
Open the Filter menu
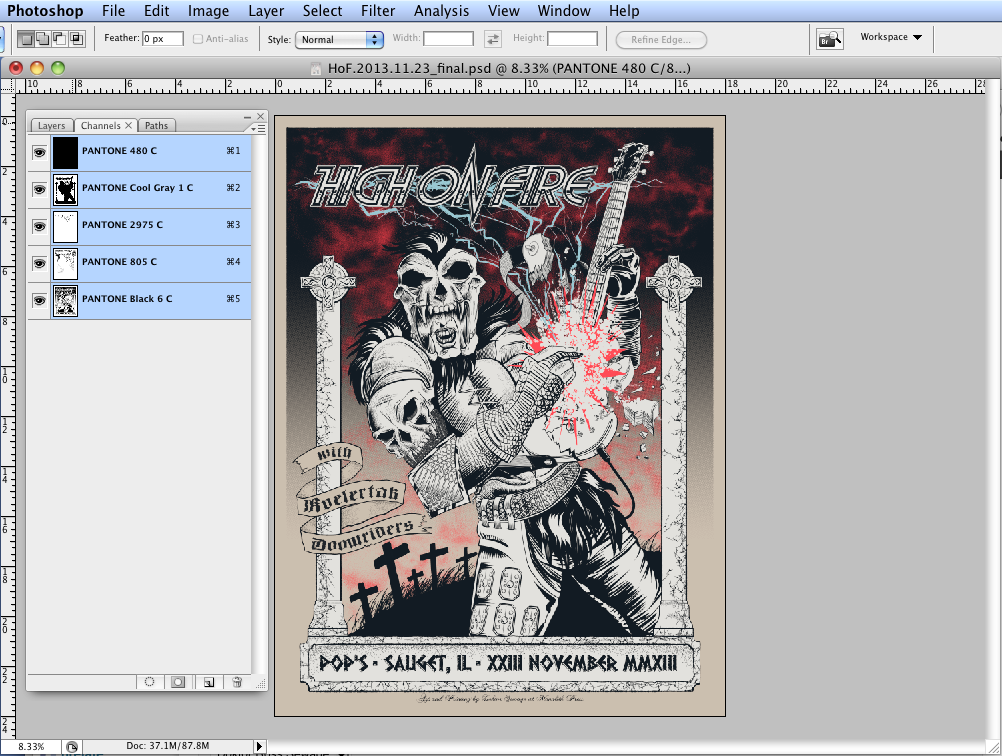coord(378,11)
